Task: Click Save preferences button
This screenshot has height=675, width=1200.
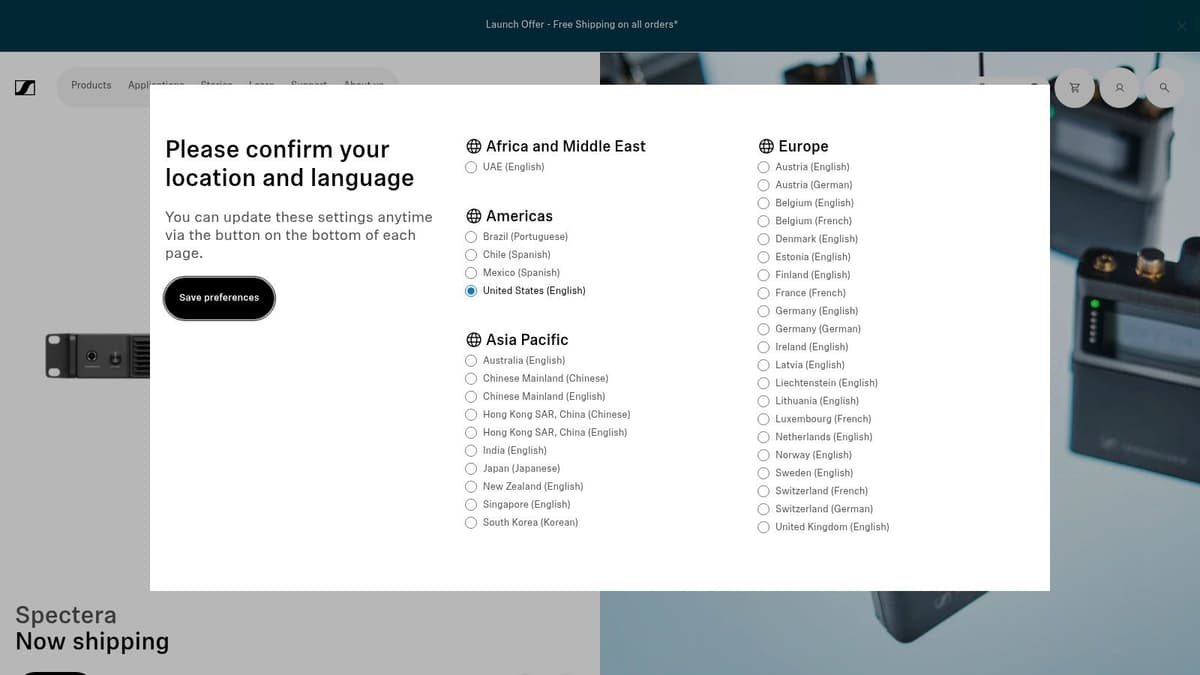Action: (x=219, y=298)
